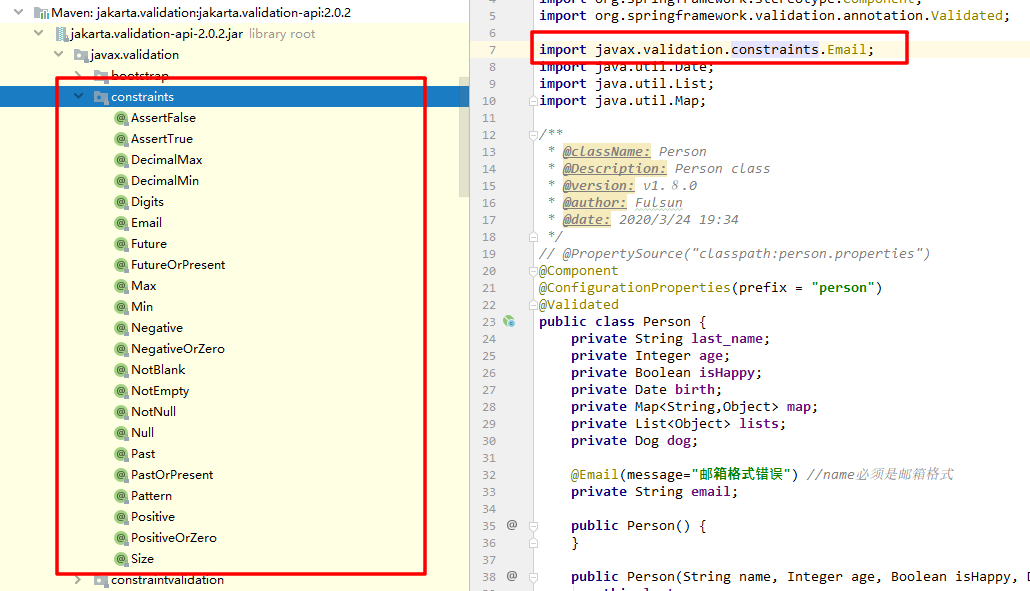Collapse the javax.validation package node
Viewport: 1030px width, 591px height.
point(59,55)
